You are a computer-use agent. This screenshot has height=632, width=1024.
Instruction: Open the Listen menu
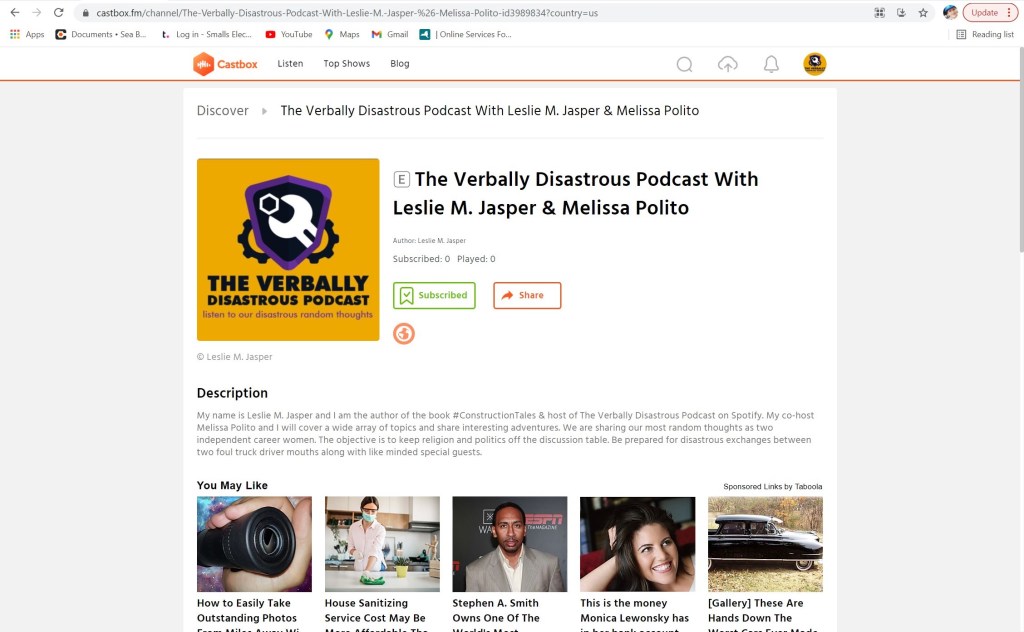(x=290, y=63)
